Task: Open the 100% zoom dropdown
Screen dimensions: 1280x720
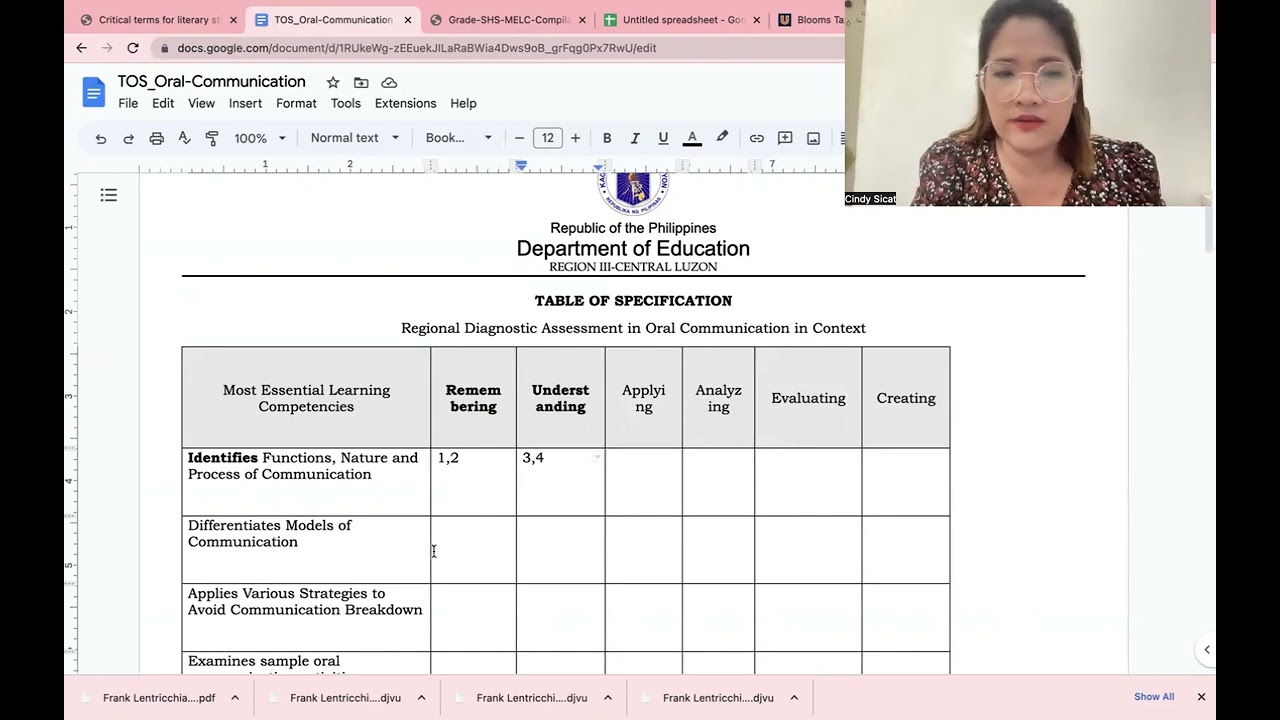Action: point(260,138)
